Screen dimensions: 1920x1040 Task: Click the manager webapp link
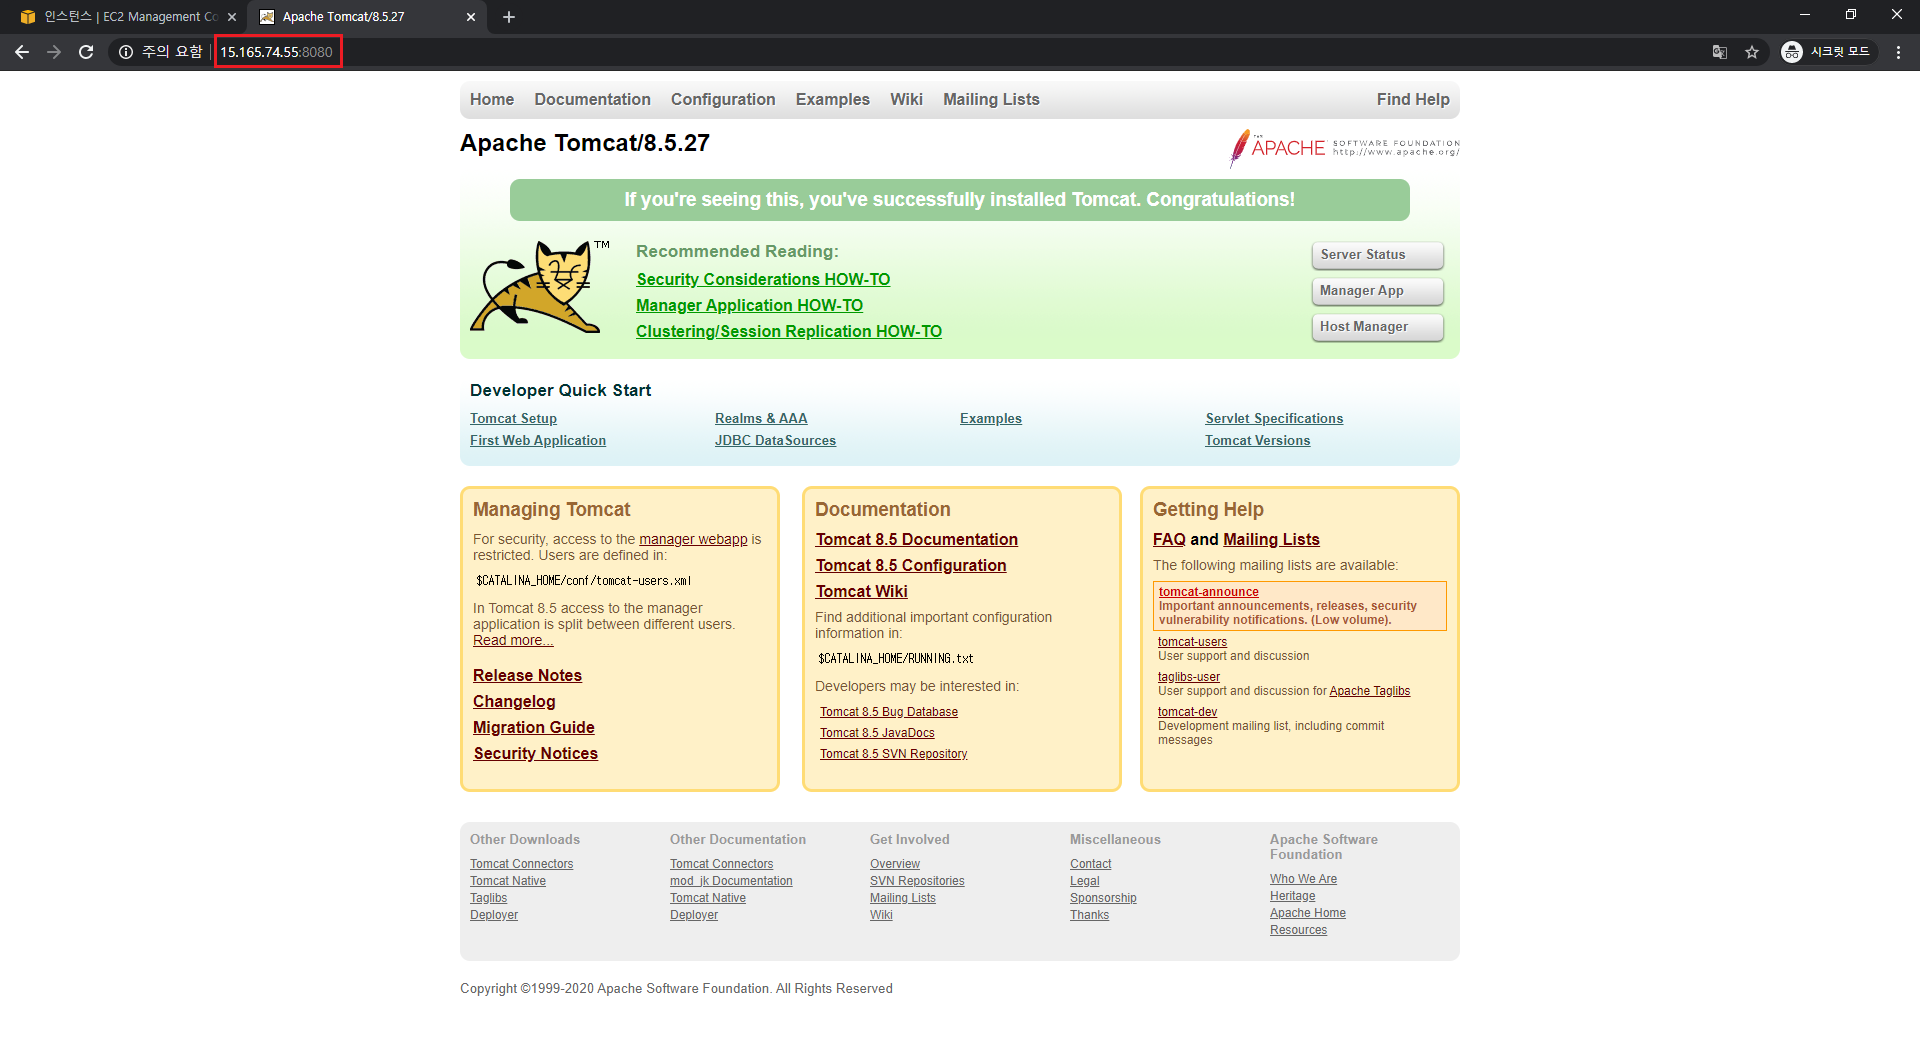click(x=693, y=539)
